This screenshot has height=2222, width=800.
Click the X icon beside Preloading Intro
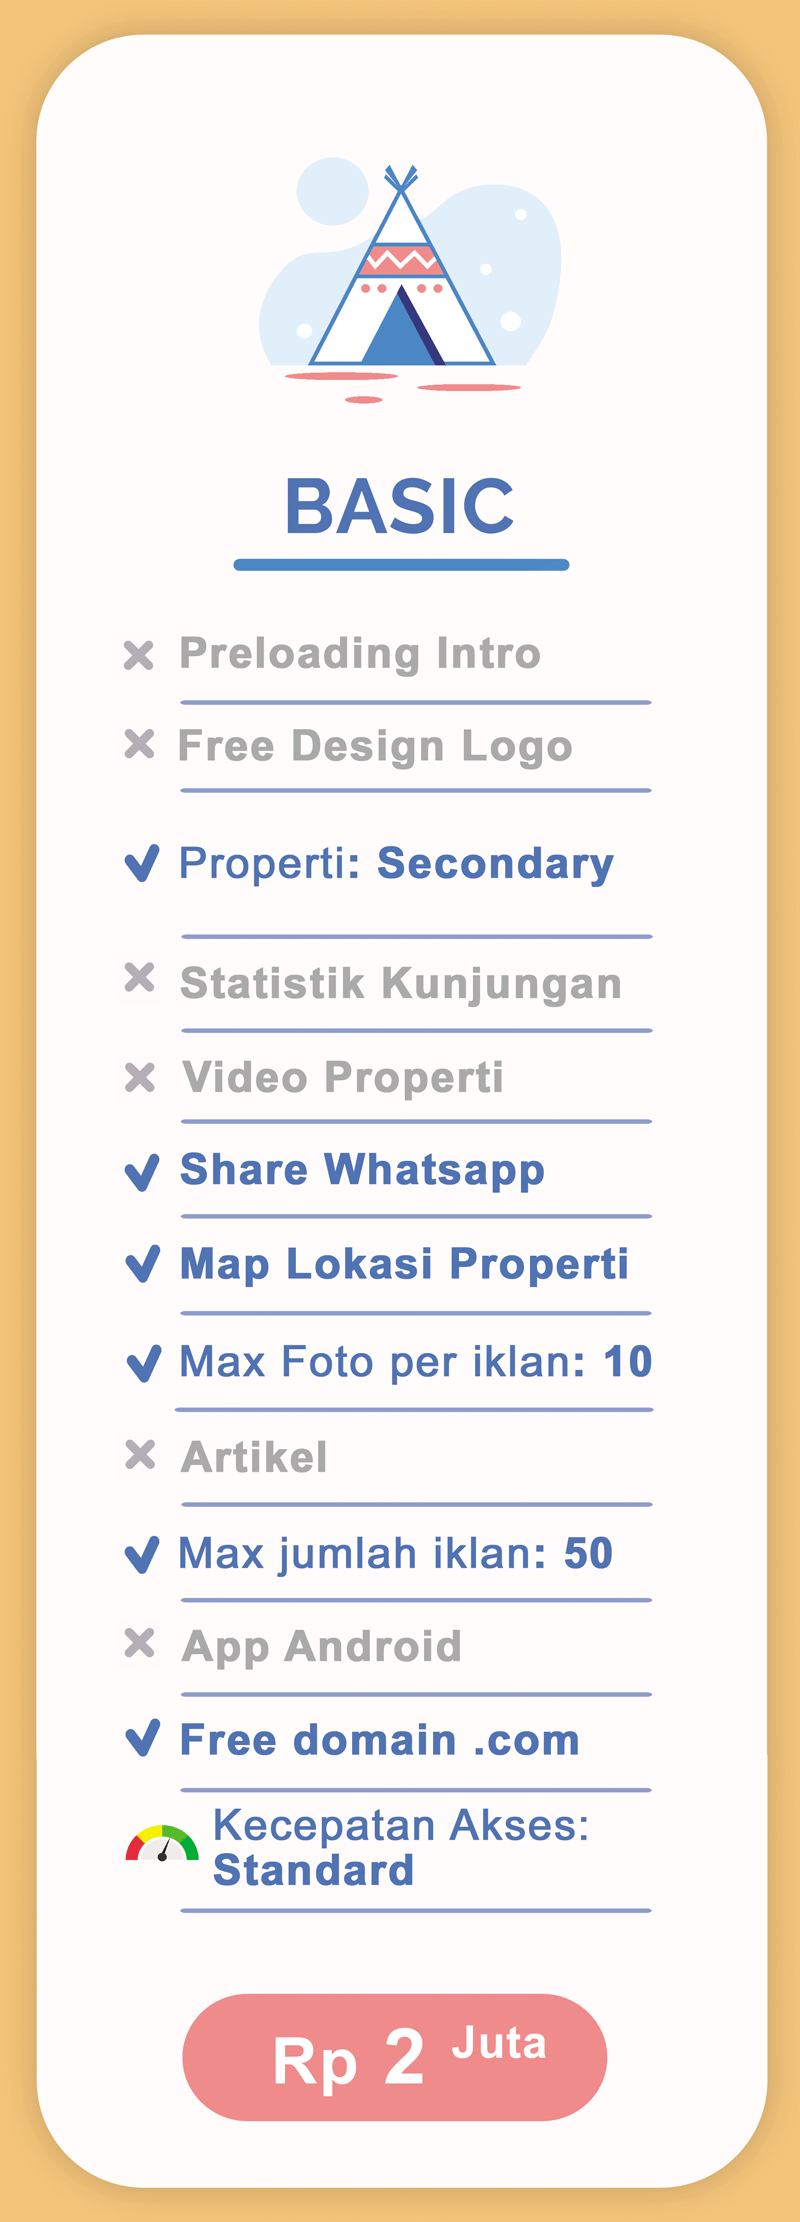pyautogui.click(x=139, y=655)
